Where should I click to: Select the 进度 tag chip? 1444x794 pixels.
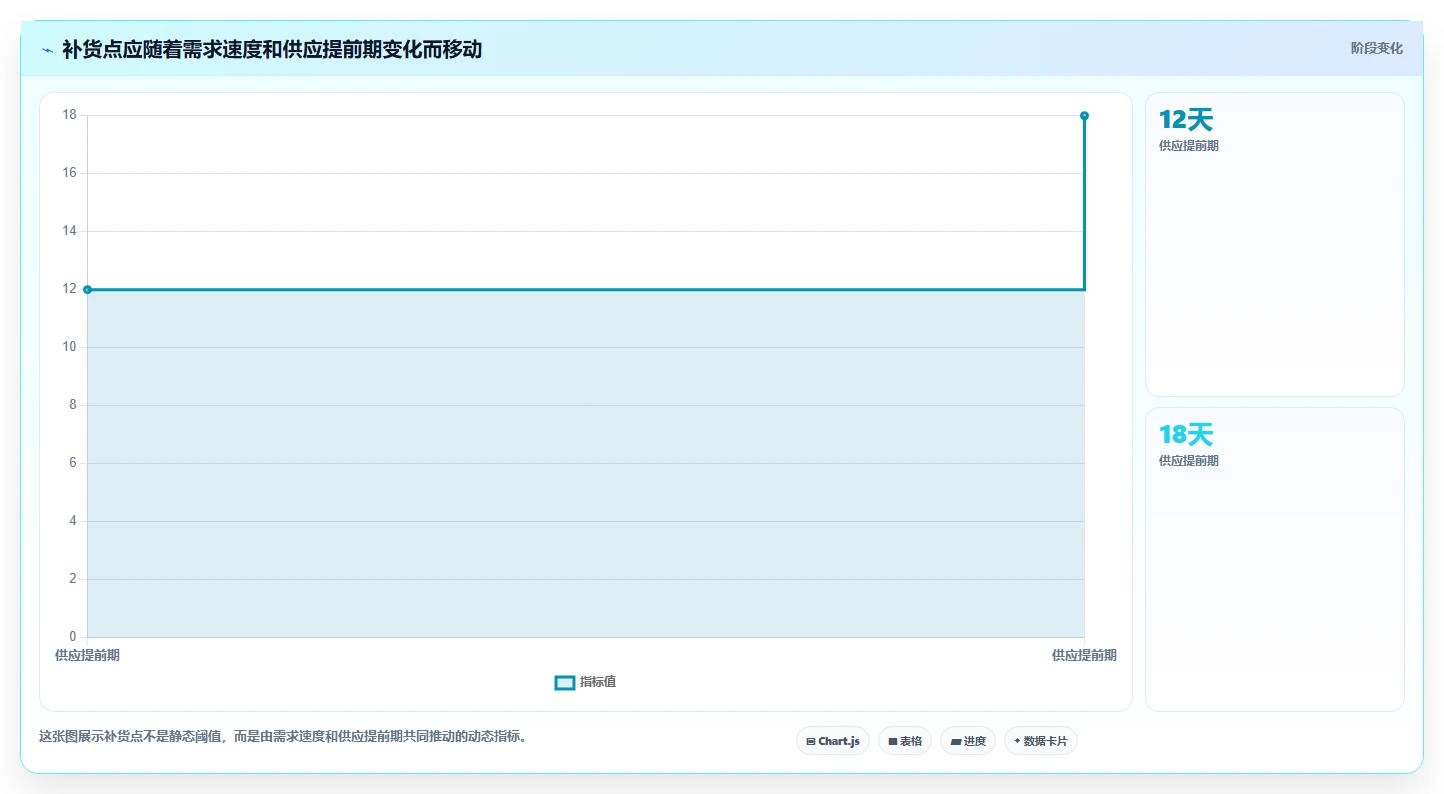(x=968, y=741)
